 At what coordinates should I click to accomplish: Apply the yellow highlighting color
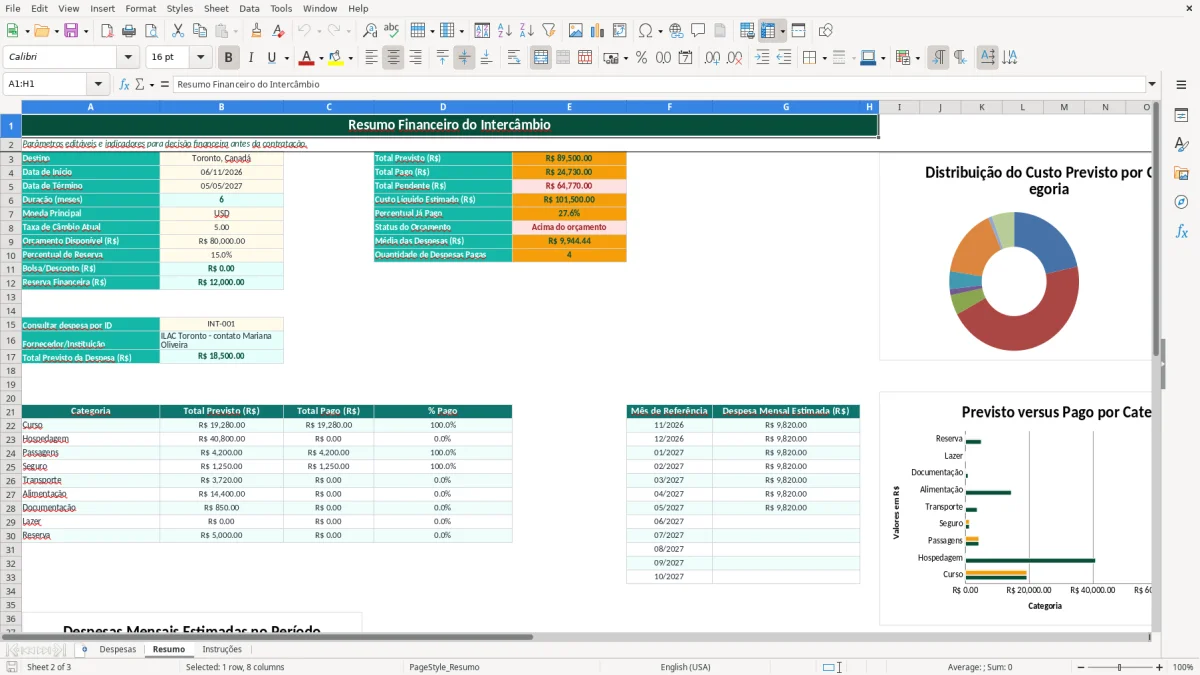(x=336, y=58)
